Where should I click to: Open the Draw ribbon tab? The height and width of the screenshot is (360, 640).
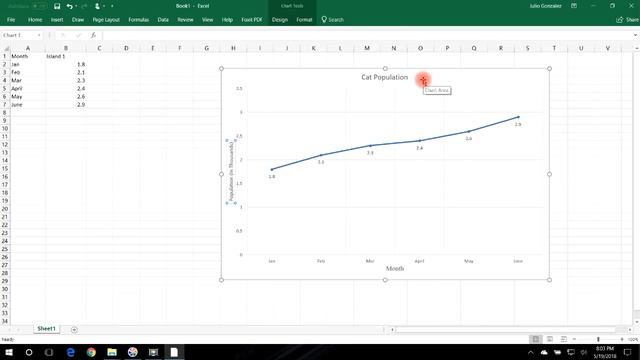tap(78, 20)
